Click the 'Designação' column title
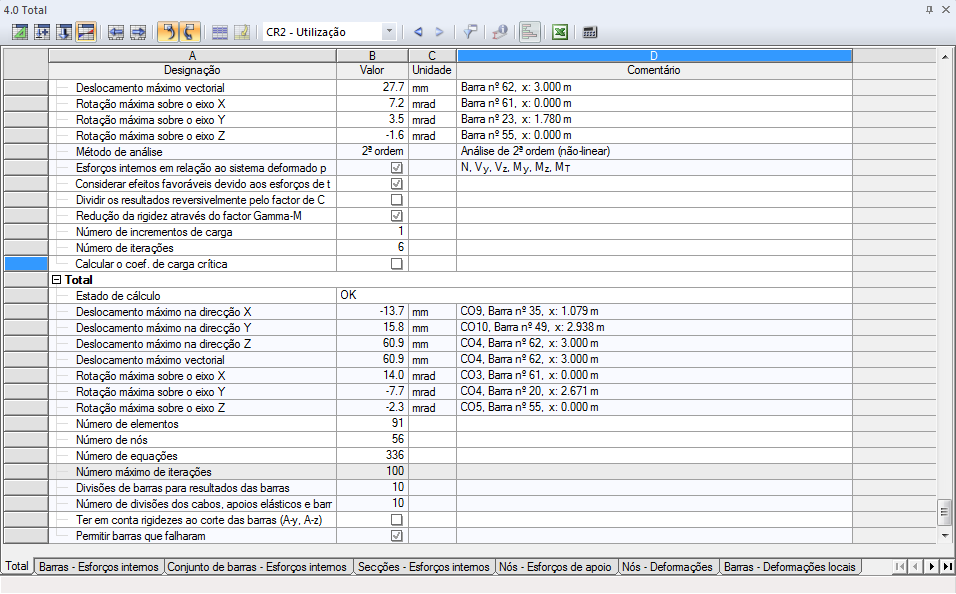 coord(192,70)
